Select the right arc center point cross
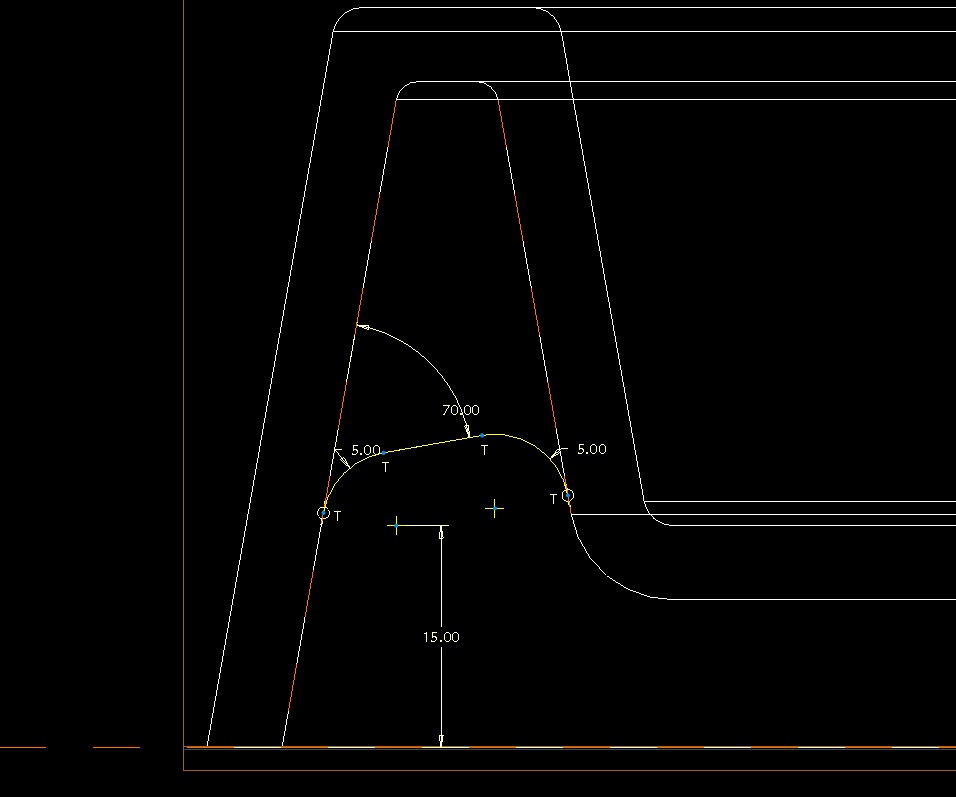 [494, 508]
